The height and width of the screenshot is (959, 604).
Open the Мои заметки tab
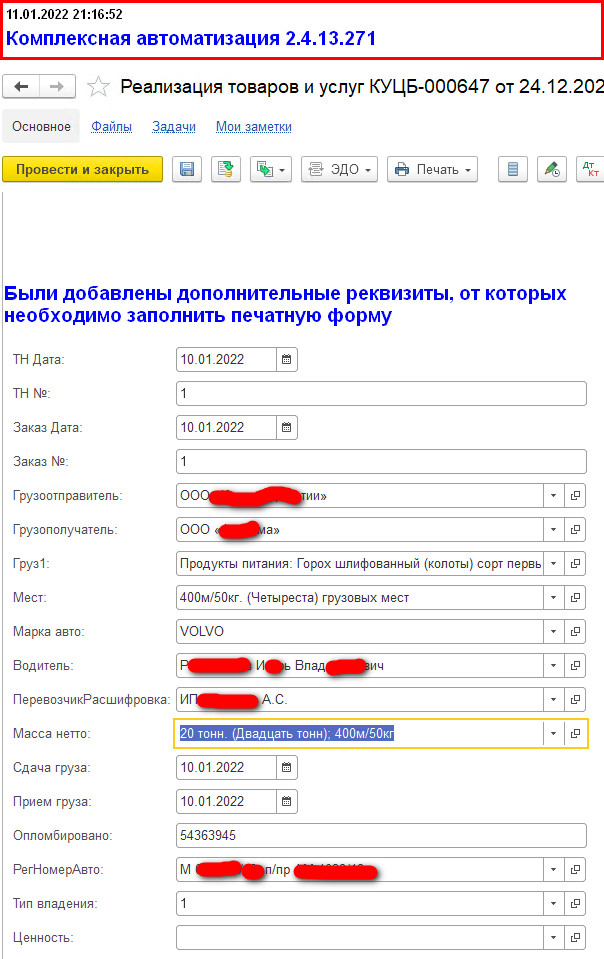click(x=254, y=127)
